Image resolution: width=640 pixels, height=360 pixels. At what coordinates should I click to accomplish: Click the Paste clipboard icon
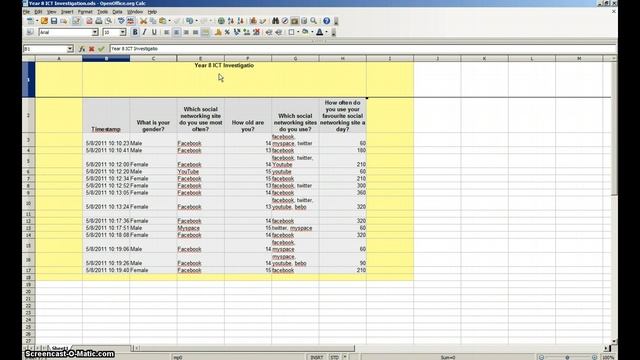point(163,21)
